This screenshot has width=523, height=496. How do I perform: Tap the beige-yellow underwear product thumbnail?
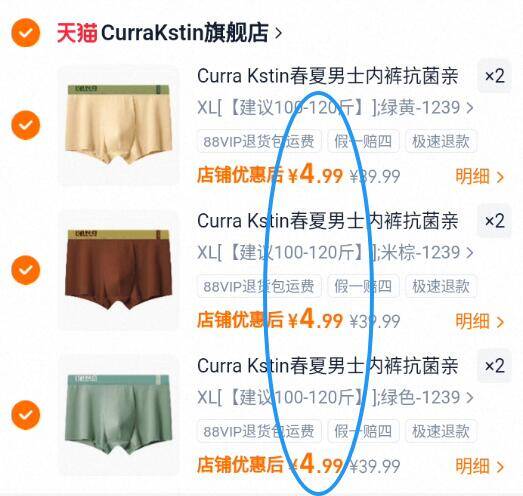(x=119, y=125)
